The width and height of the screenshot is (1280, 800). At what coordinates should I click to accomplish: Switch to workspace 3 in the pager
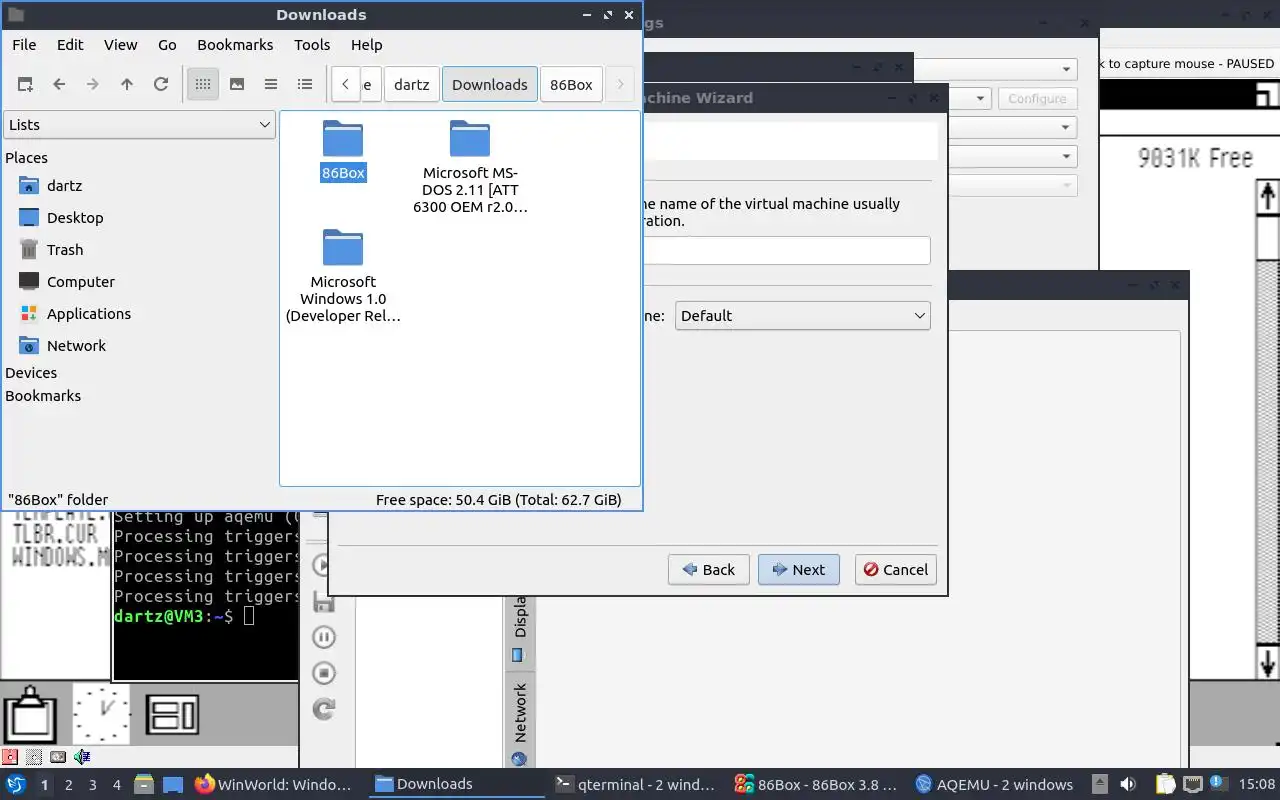point(92,785)
